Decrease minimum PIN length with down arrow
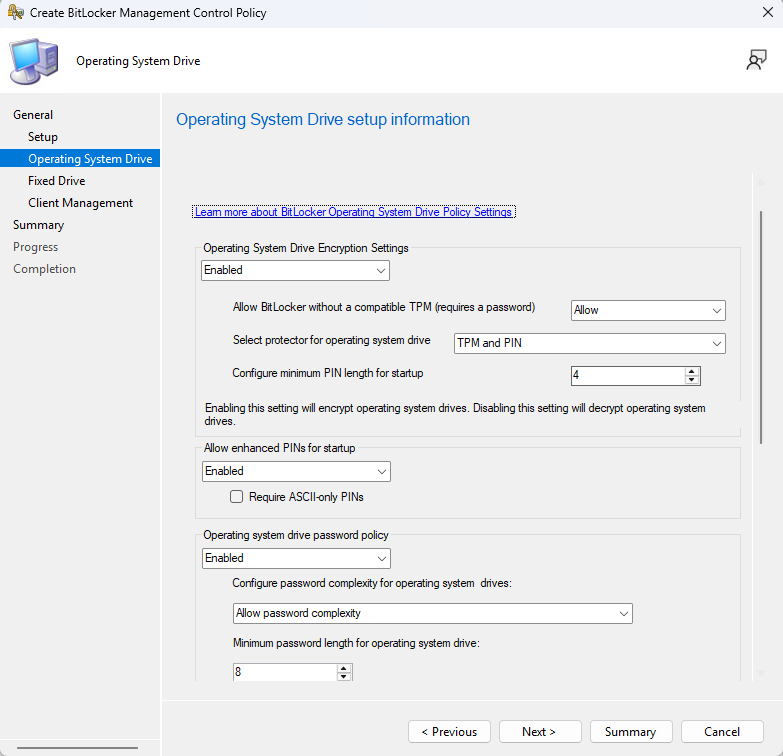The height and width of the screenshot is (756, 783). [692, 380]
